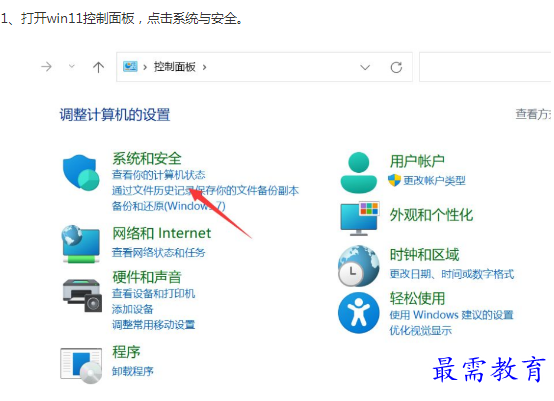Click the Programs disc icon

pos(81,365)
